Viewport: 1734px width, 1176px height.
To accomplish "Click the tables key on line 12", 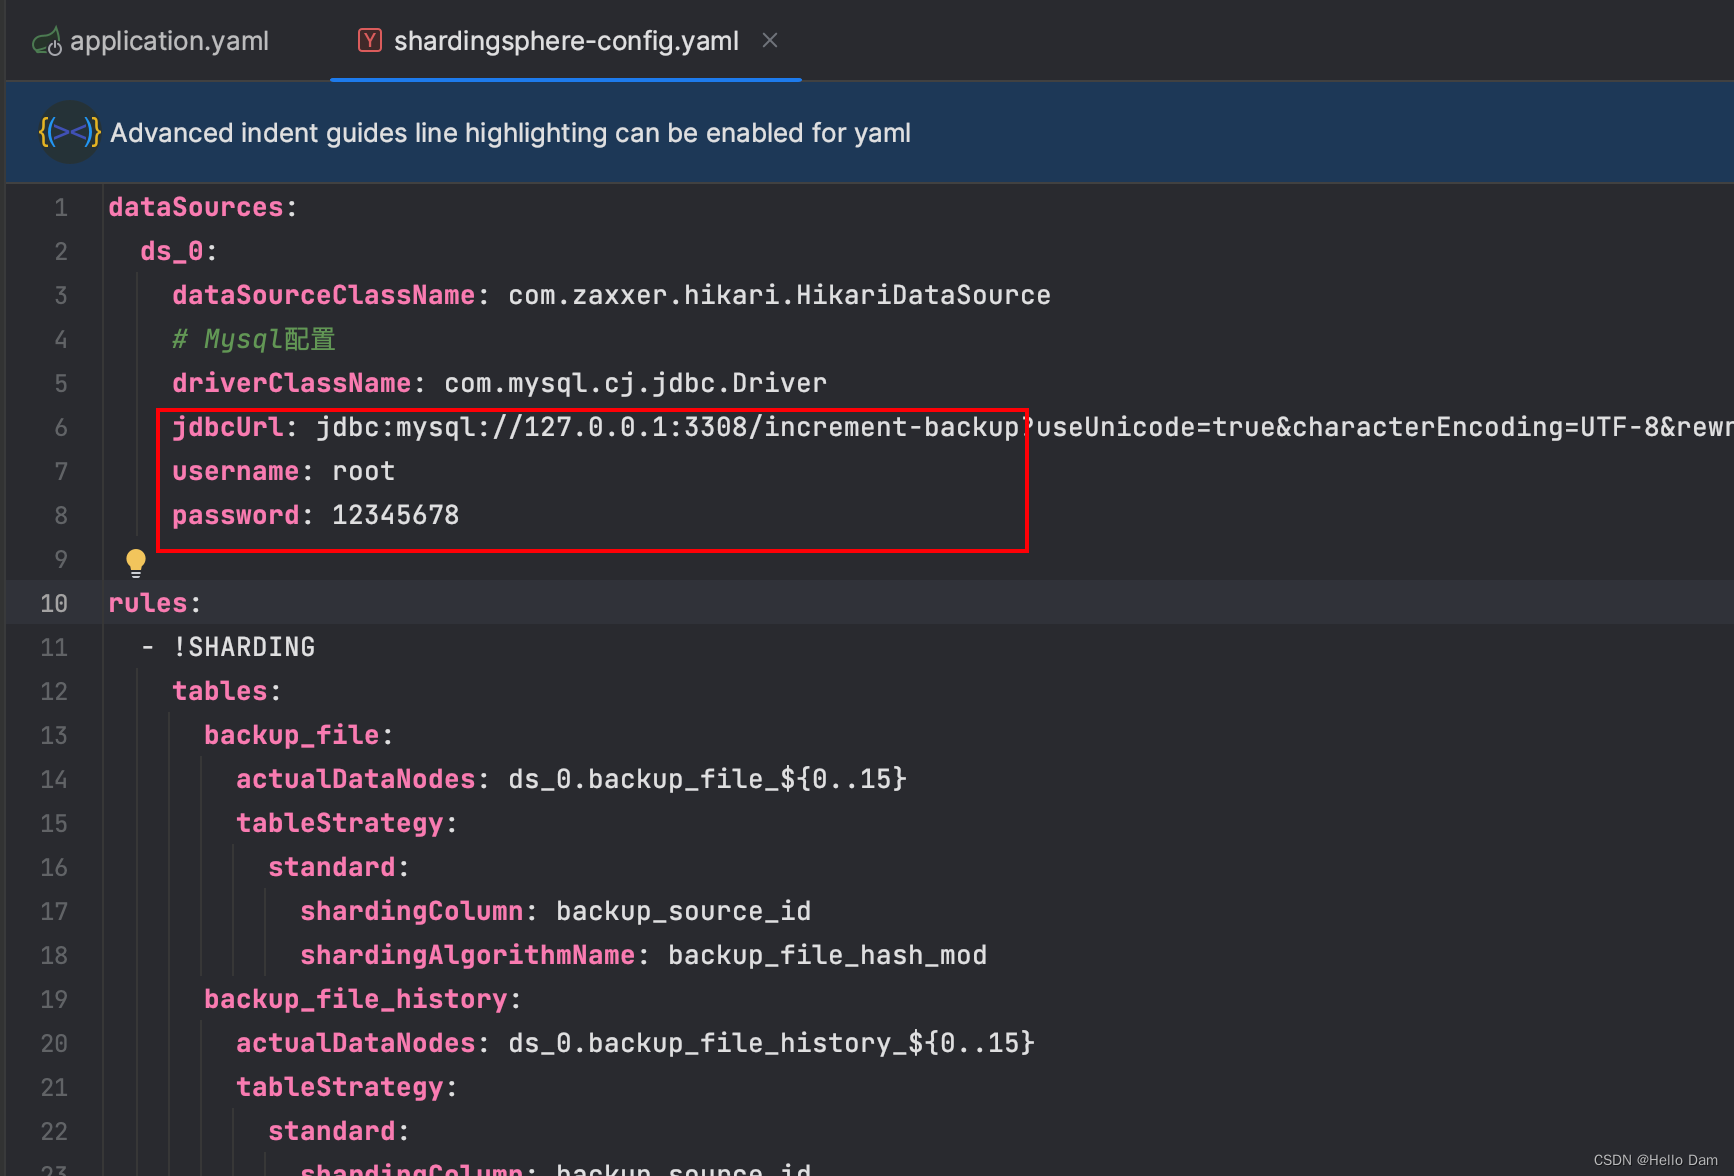I will [220, 691].
